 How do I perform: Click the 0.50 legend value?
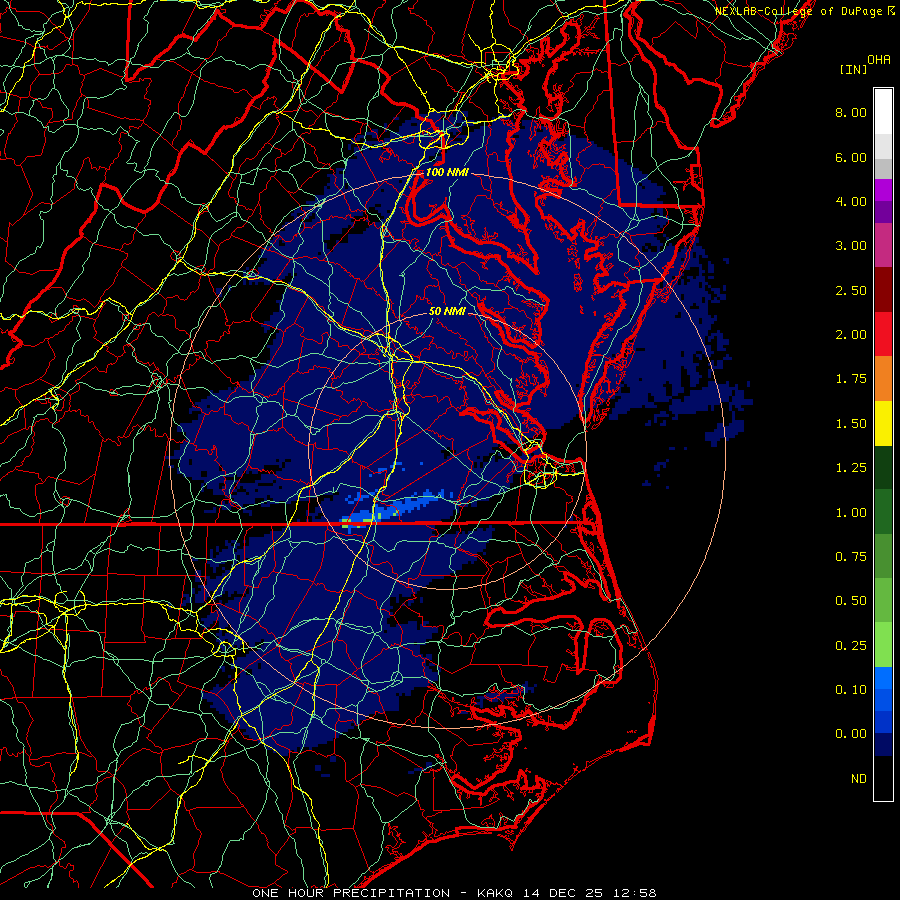[x=851, y=601]
